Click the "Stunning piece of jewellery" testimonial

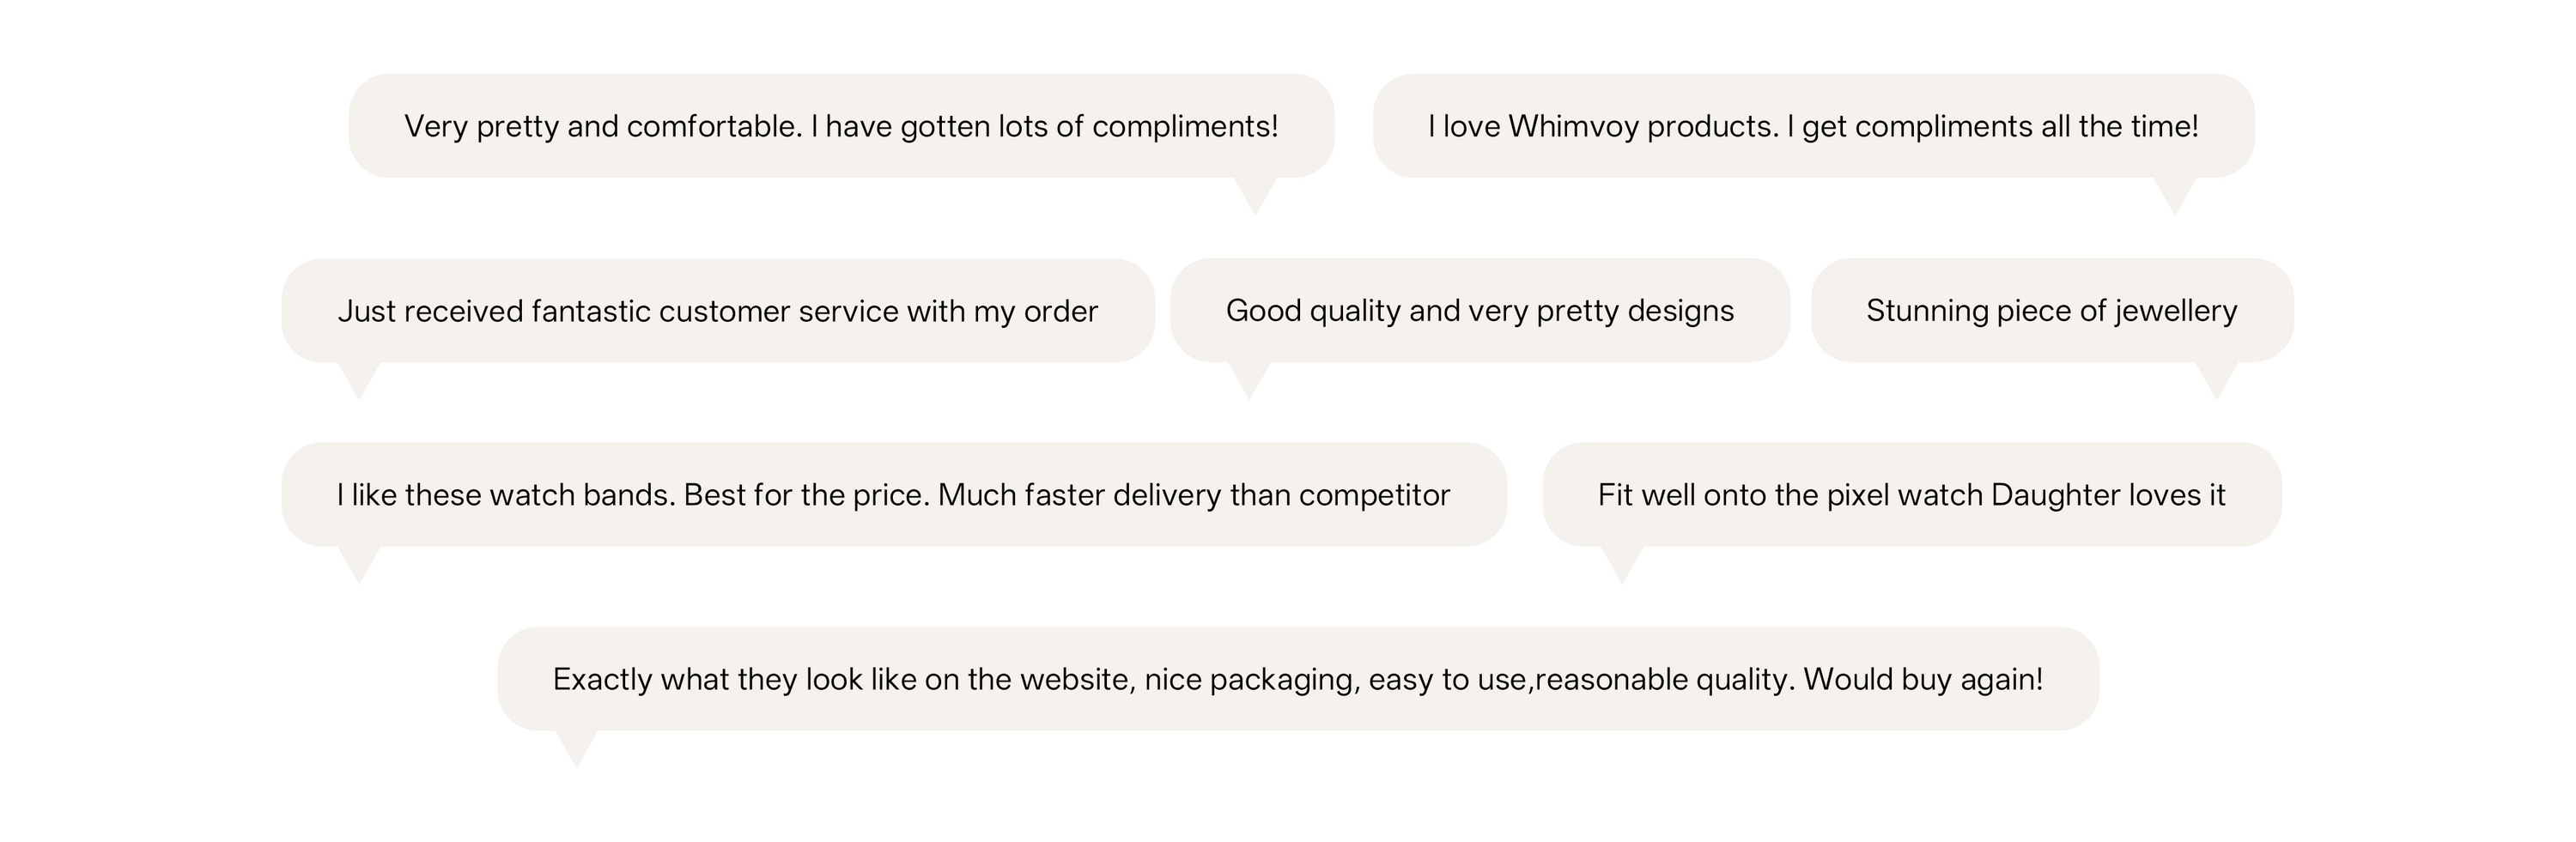(2051, 311)
